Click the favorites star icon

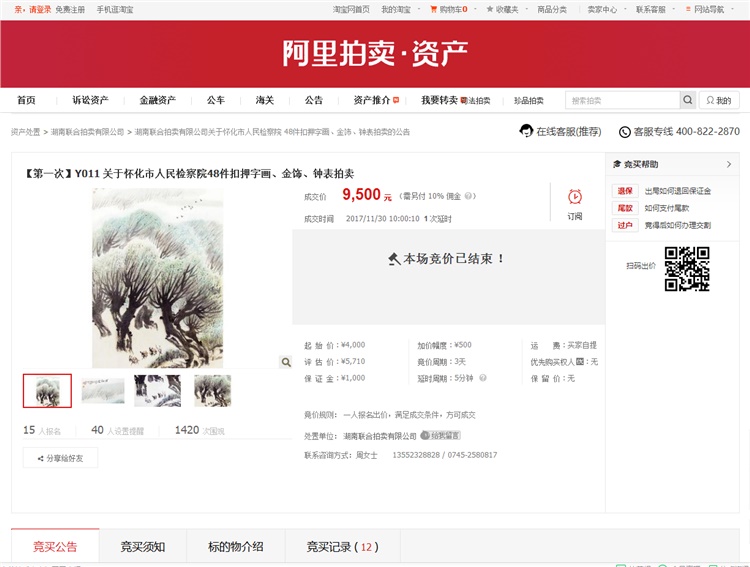click(x=490, y=9)
